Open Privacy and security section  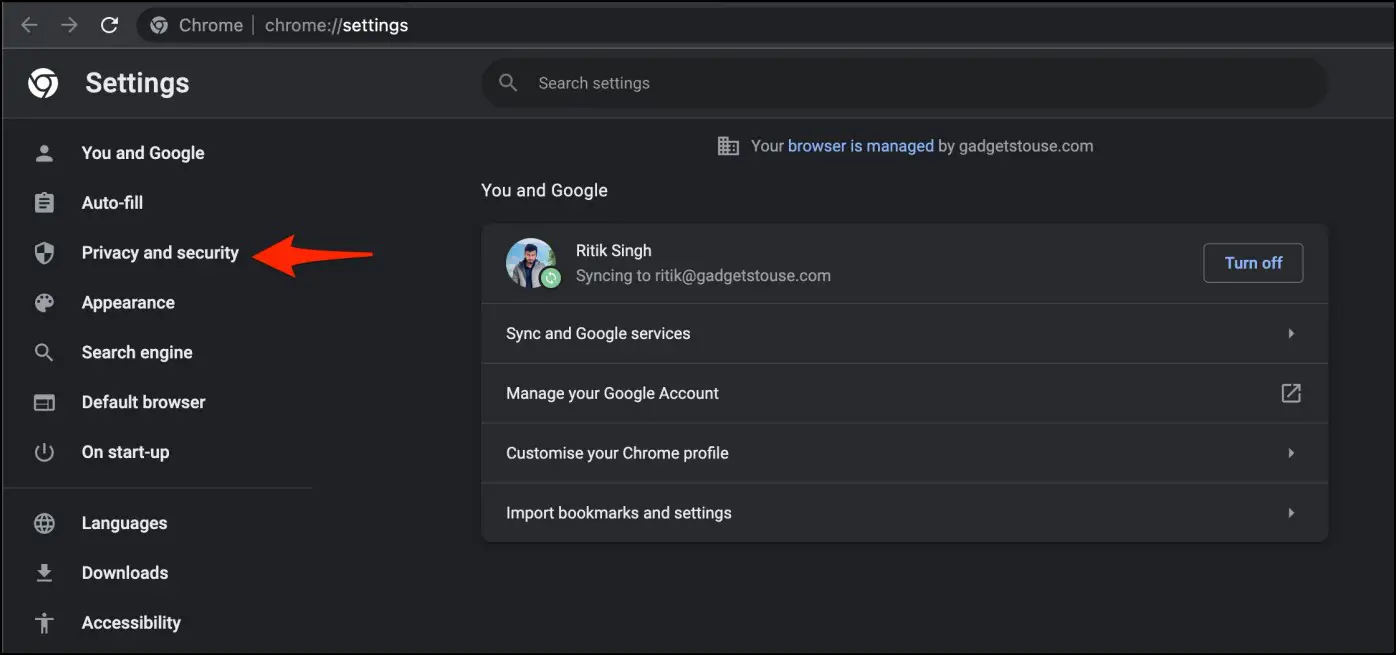pos(160,253)
